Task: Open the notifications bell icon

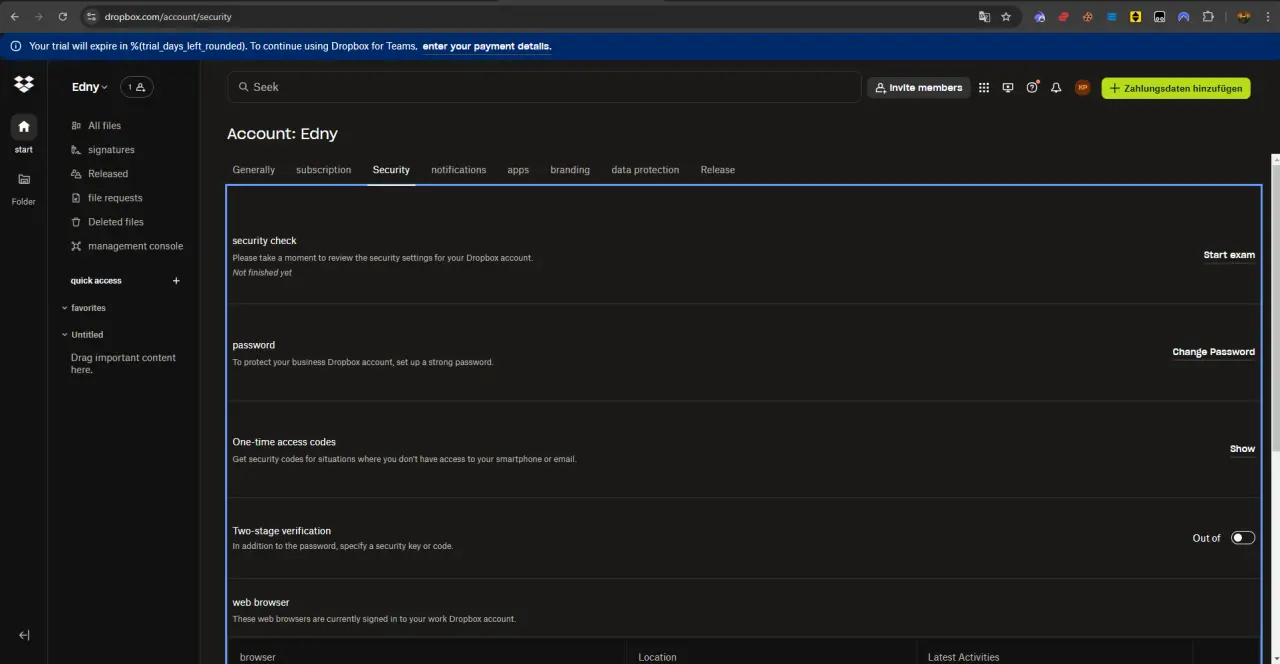Action: (1056, 88)
